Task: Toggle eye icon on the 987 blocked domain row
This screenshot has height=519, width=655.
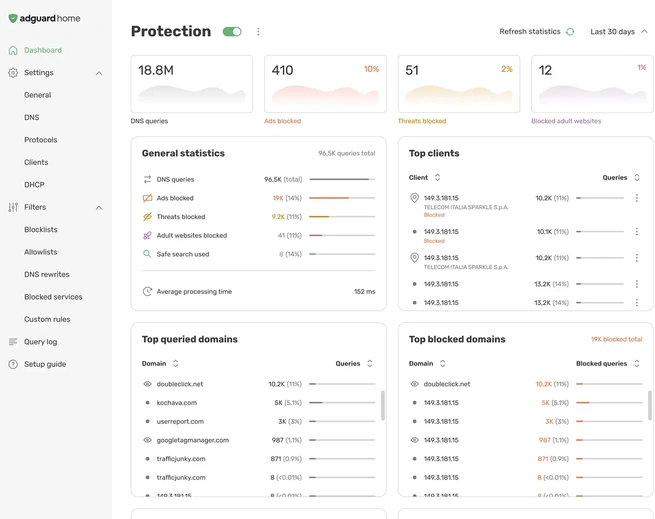Action: (414, 440)
